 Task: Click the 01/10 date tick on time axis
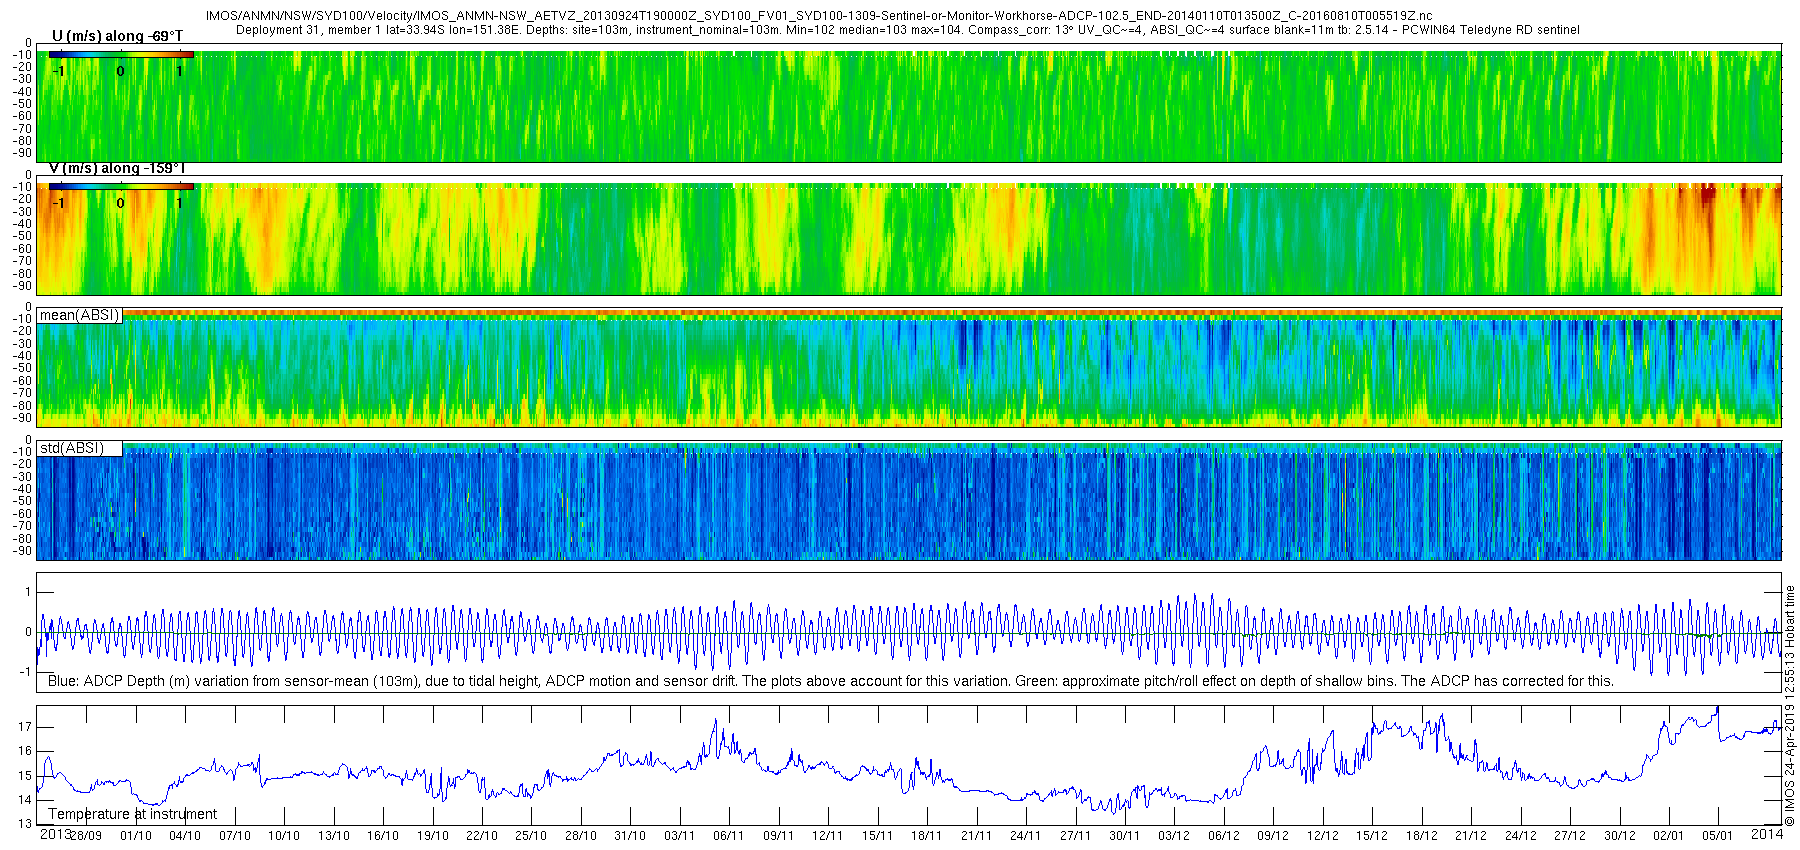point(136,836)
